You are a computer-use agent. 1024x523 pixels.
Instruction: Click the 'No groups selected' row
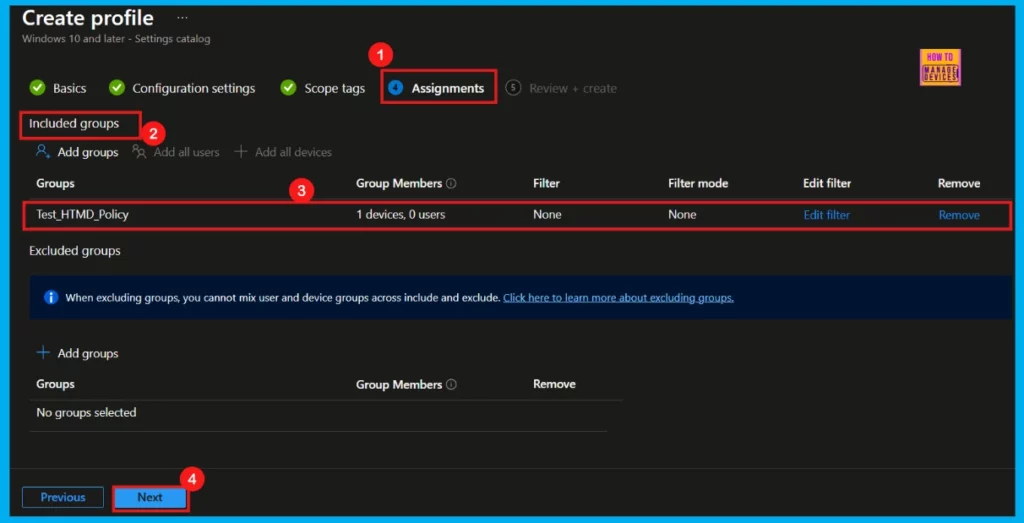[318, 413]
